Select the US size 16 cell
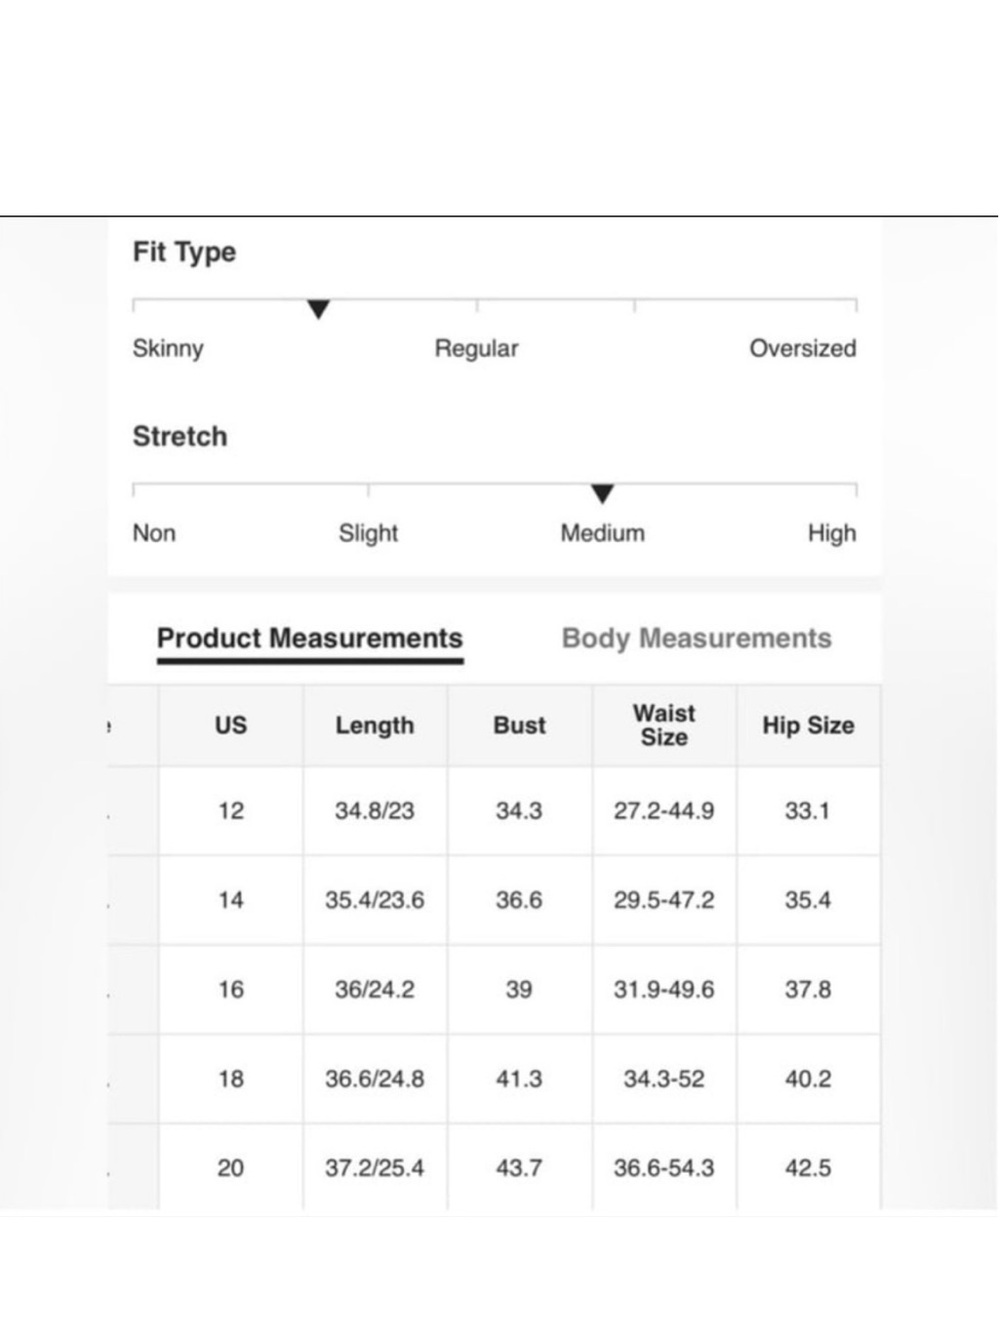The image size is (1000, 1333). (x=231, y=990)
